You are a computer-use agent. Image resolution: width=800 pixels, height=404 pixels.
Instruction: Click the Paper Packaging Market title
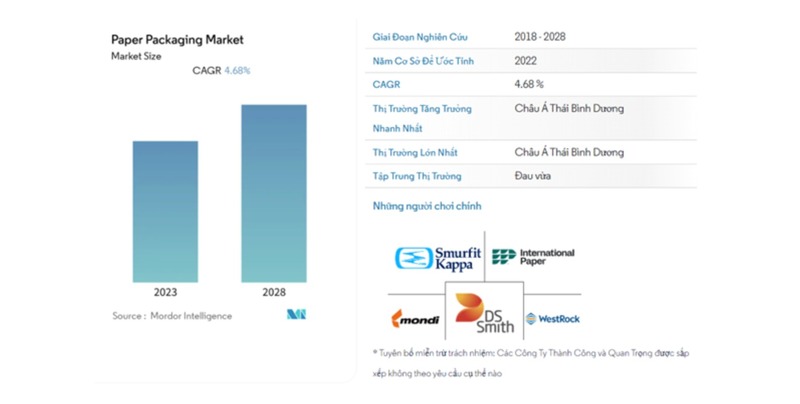tap(177, 40)
